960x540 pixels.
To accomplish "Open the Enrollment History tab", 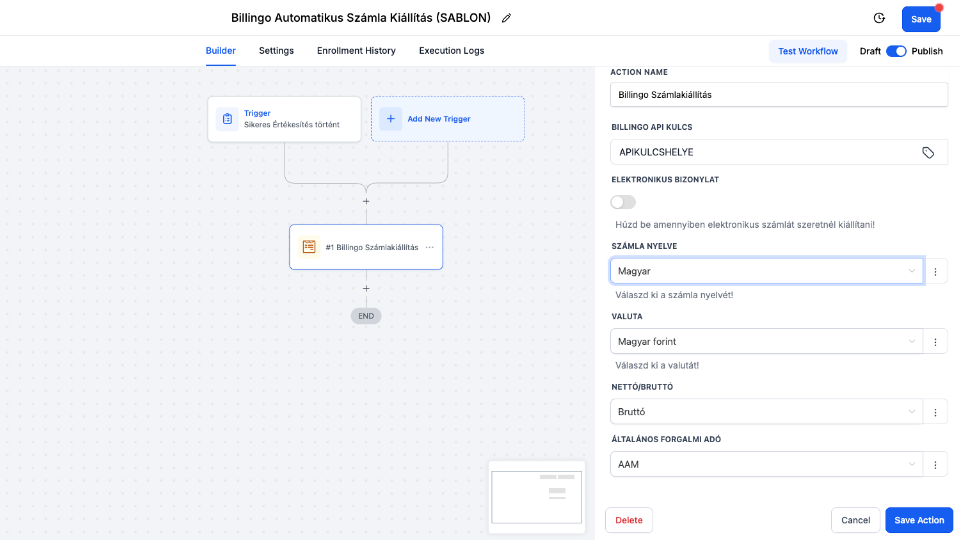I will (356, 51).
